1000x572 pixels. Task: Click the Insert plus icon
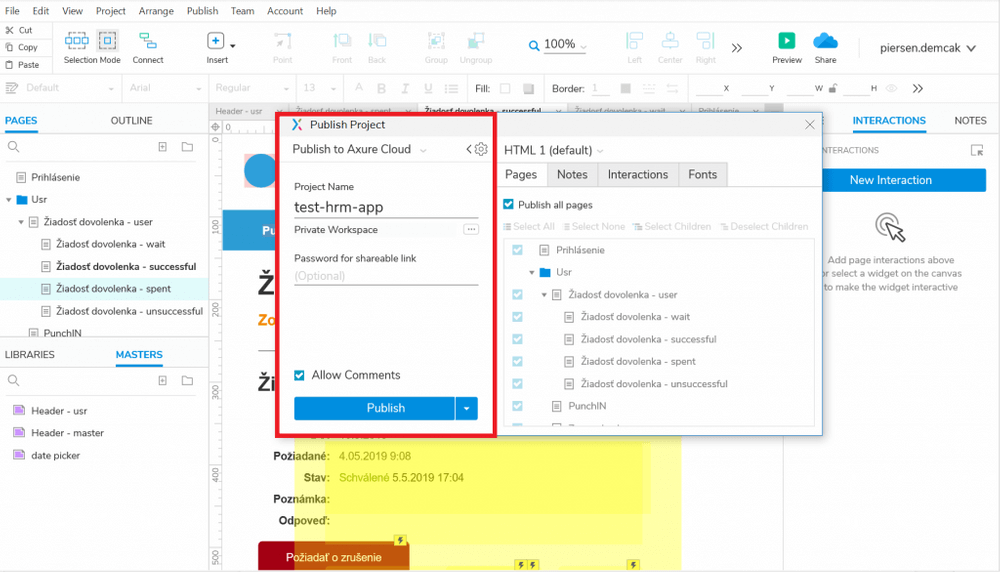tap(216, 41)
